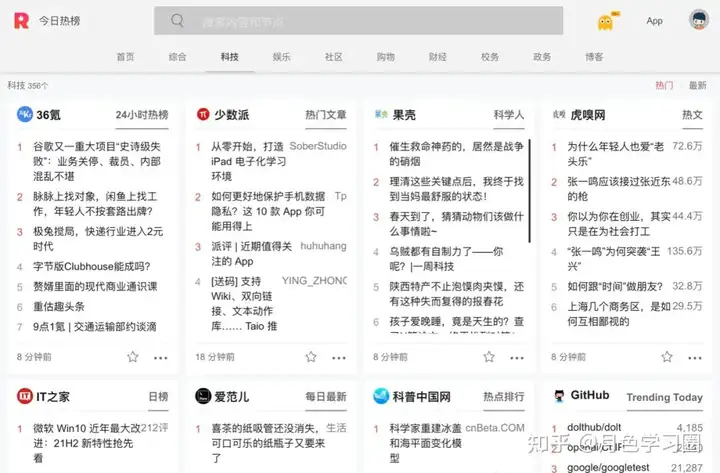Open article 派评 | 近期值得关注的 App

251,254
